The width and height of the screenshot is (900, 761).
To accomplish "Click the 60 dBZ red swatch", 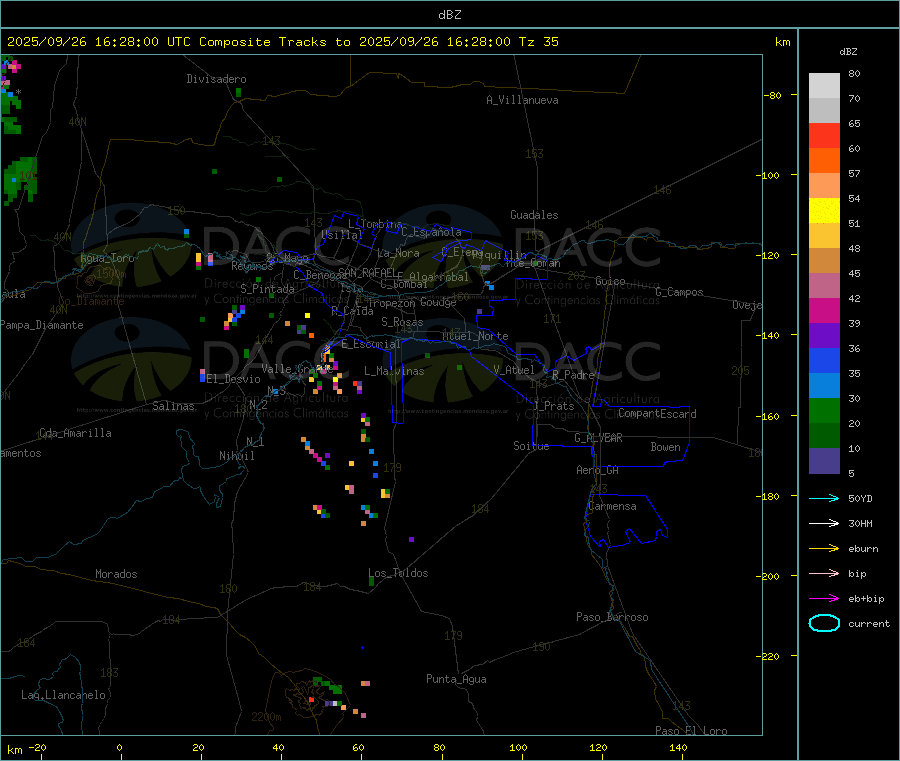I will (824, 135).
